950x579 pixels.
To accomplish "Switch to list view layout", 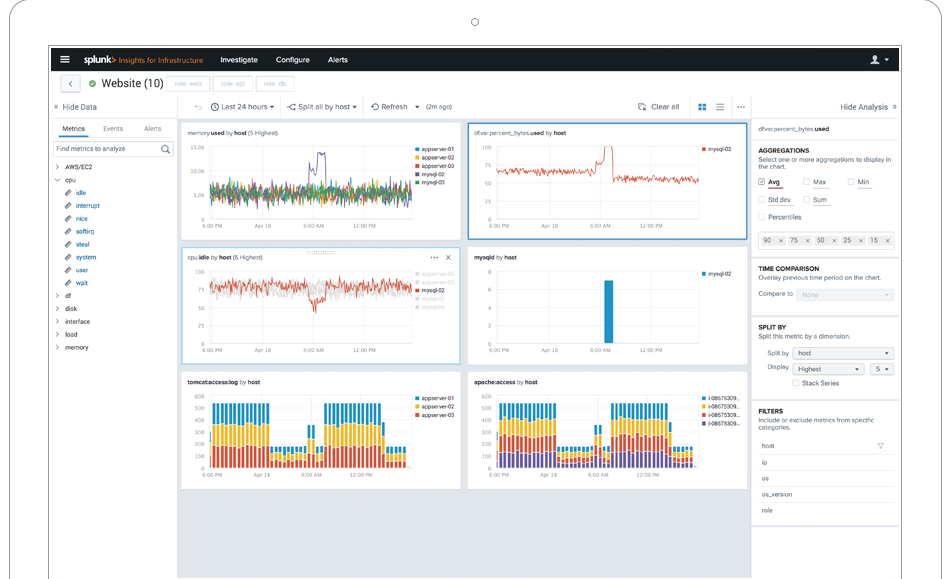I will [720, 107].
